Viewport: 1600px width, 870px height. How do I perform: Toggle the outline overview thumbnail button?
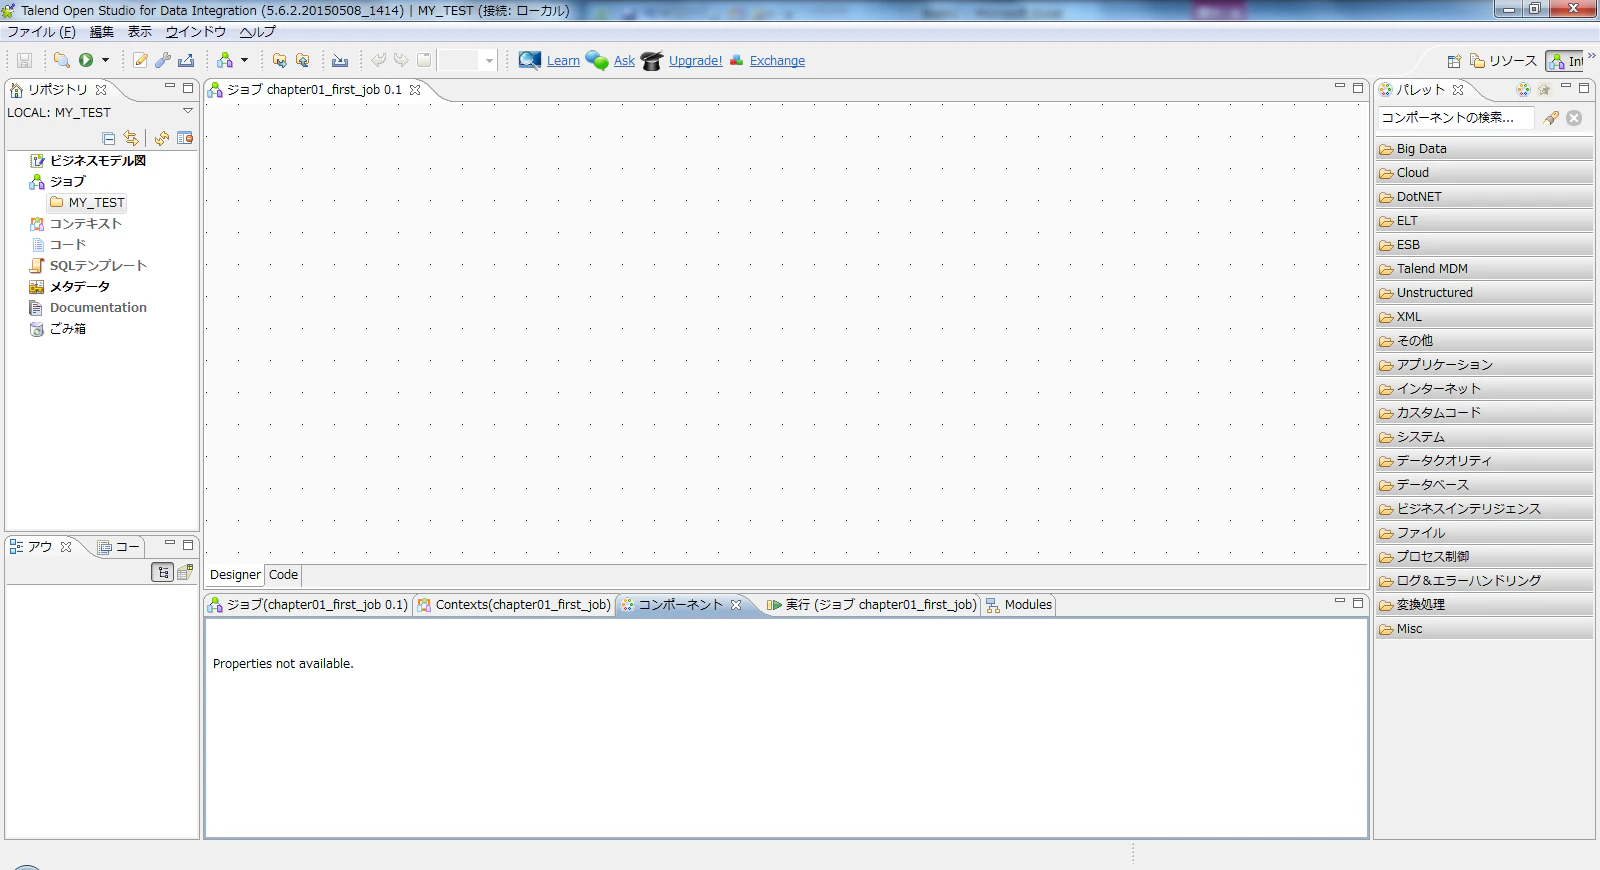(x=185, y=572)
